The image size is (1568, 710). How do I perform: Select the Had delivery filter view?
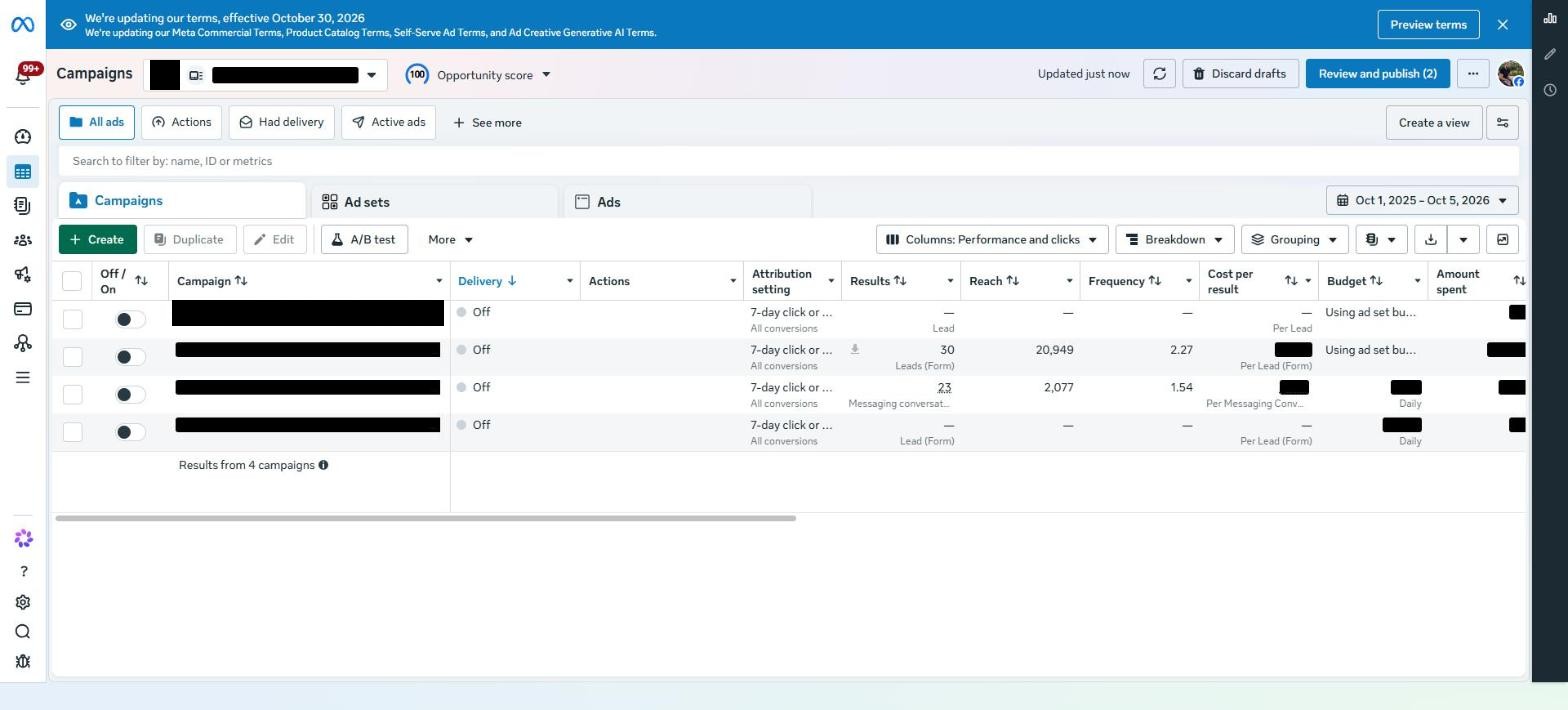pos(281,123)
